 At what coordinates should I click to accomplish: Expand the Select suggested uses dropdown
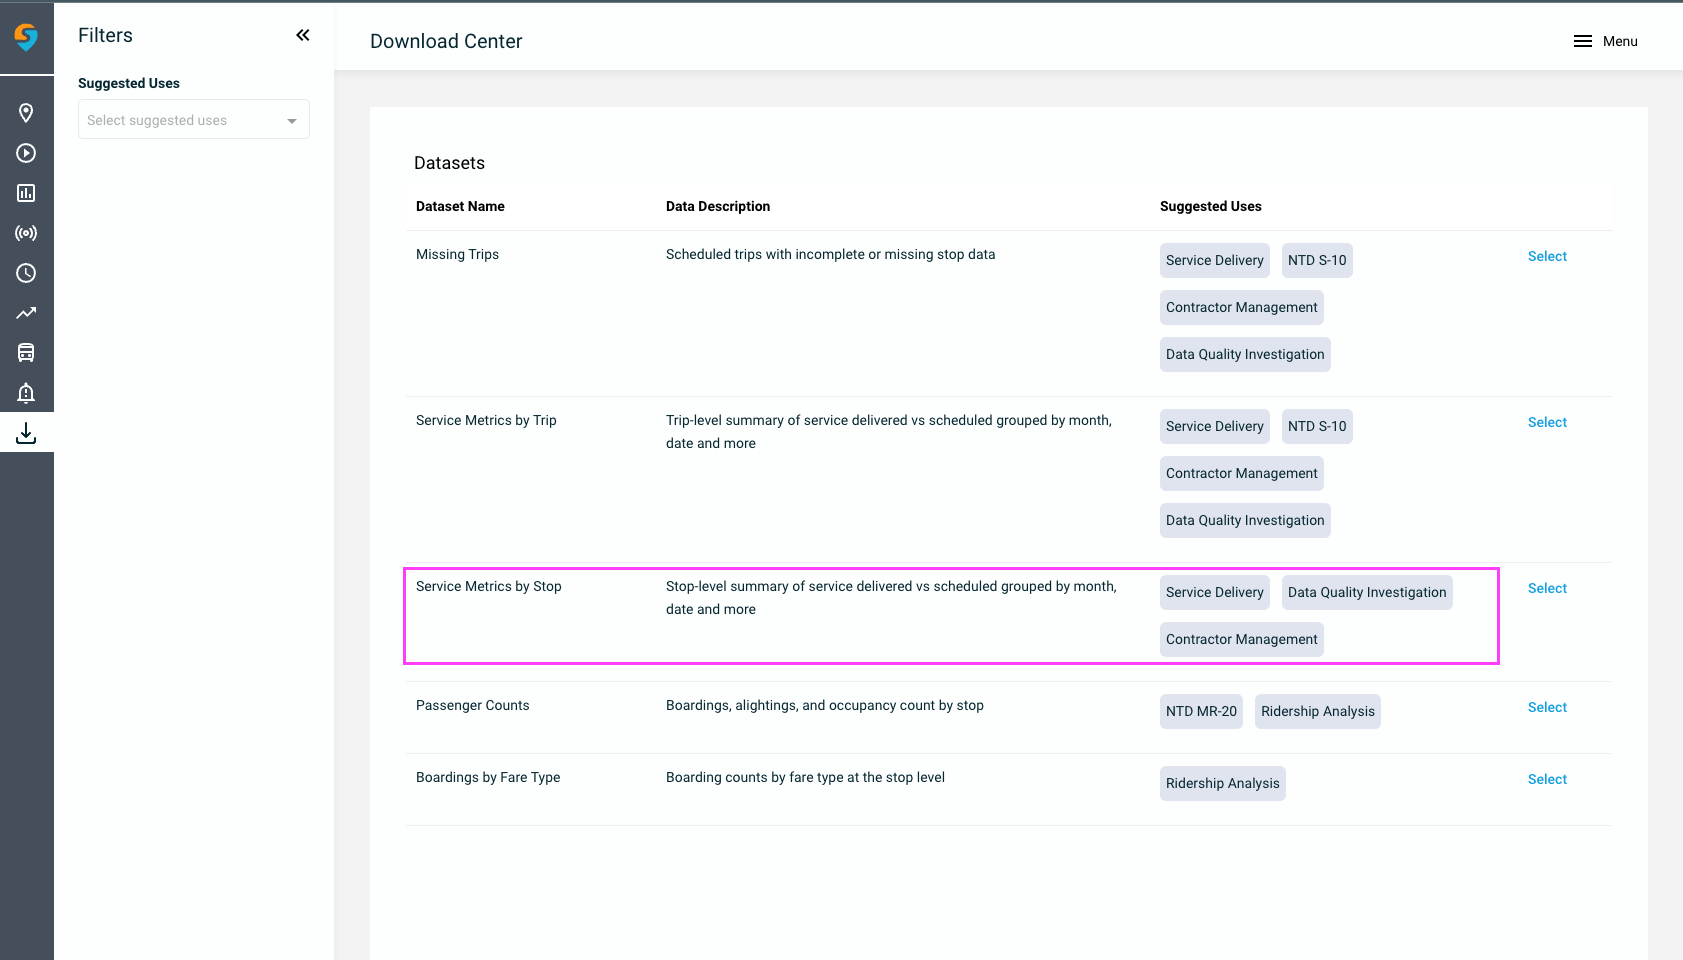click(x=194, y=120)
